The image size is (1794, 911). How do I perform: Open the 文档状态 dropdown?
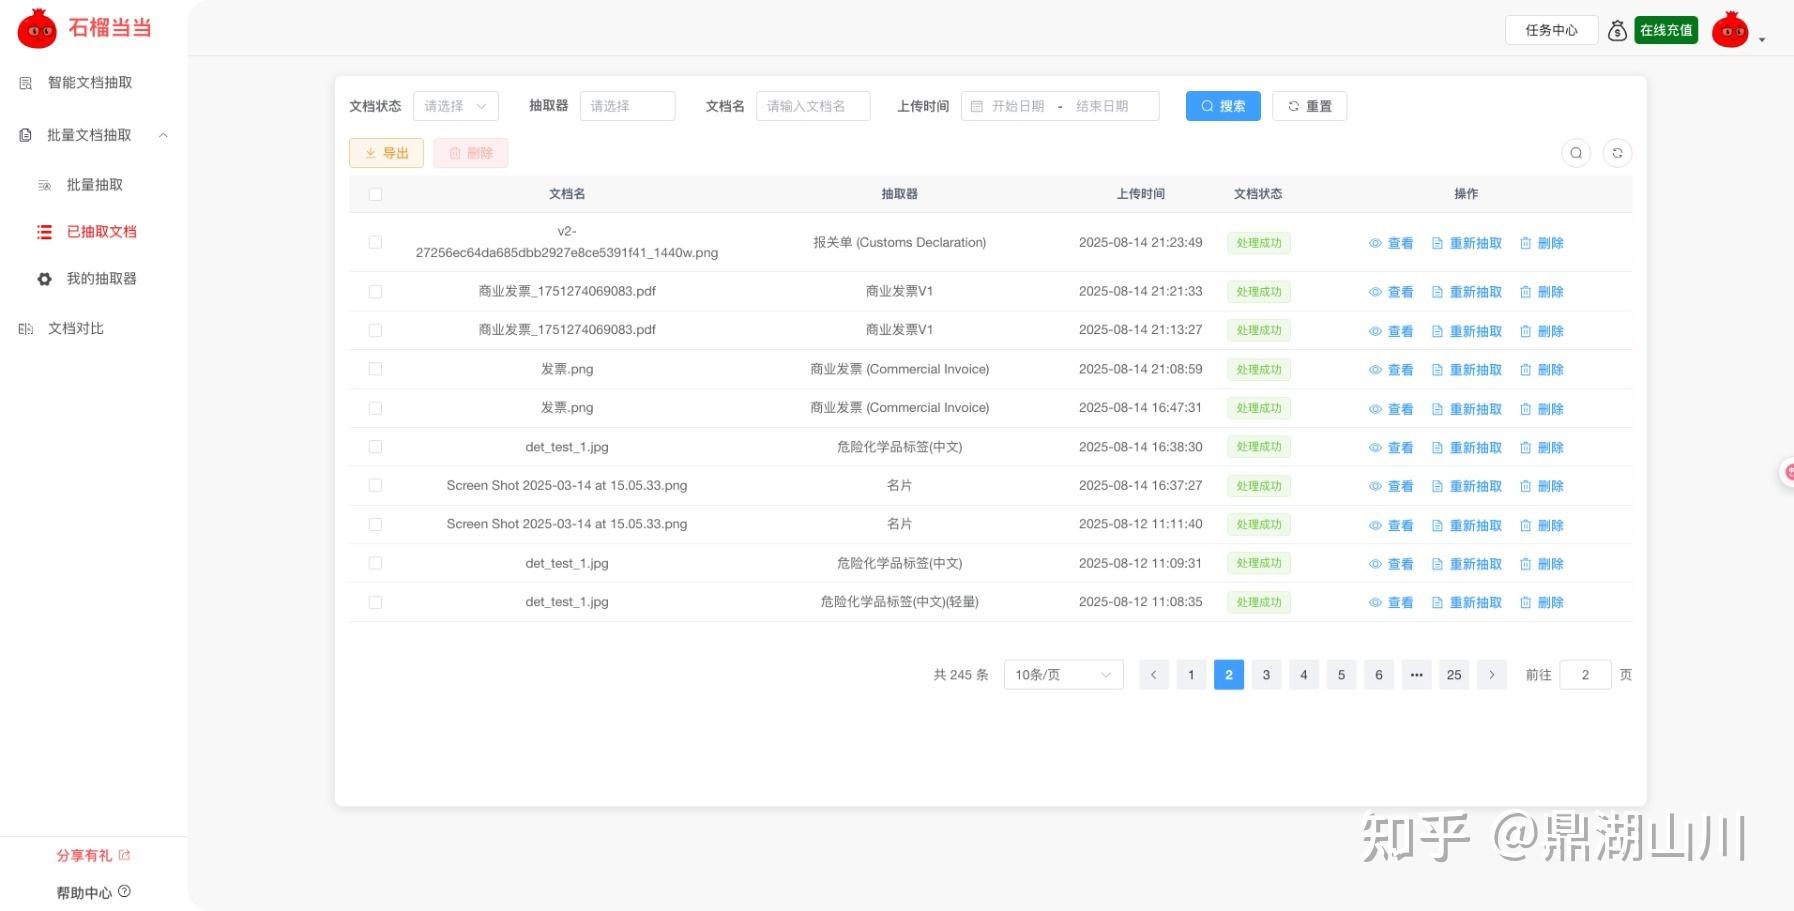pos(455,106)
